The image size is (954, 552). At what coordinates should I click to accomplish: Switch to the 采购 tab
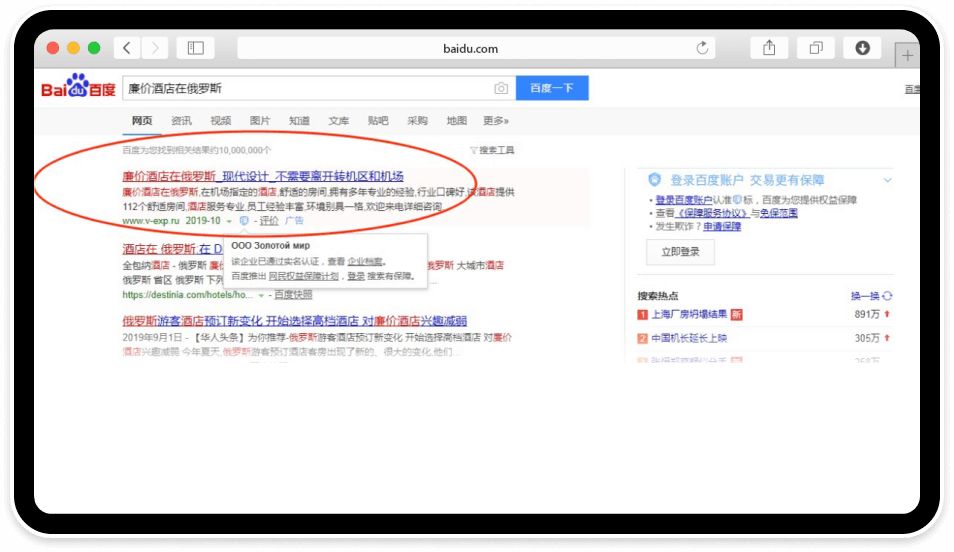pos(417,121)
